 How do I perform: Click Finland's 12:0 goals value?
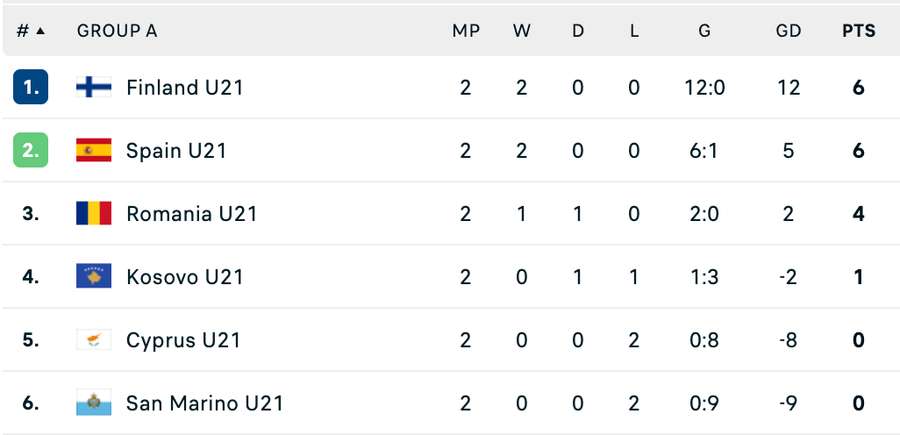(x=704, y=88)
